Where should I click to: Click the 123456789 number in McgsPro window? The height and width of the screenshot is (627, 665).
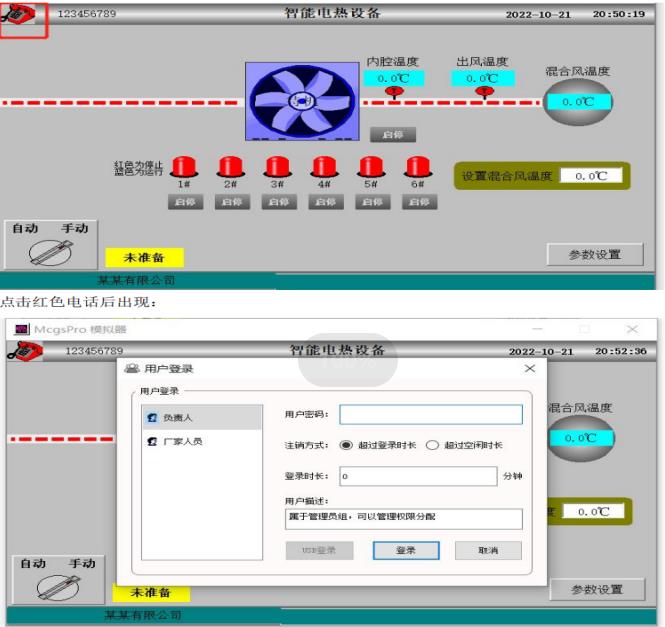tap(94, 350)
